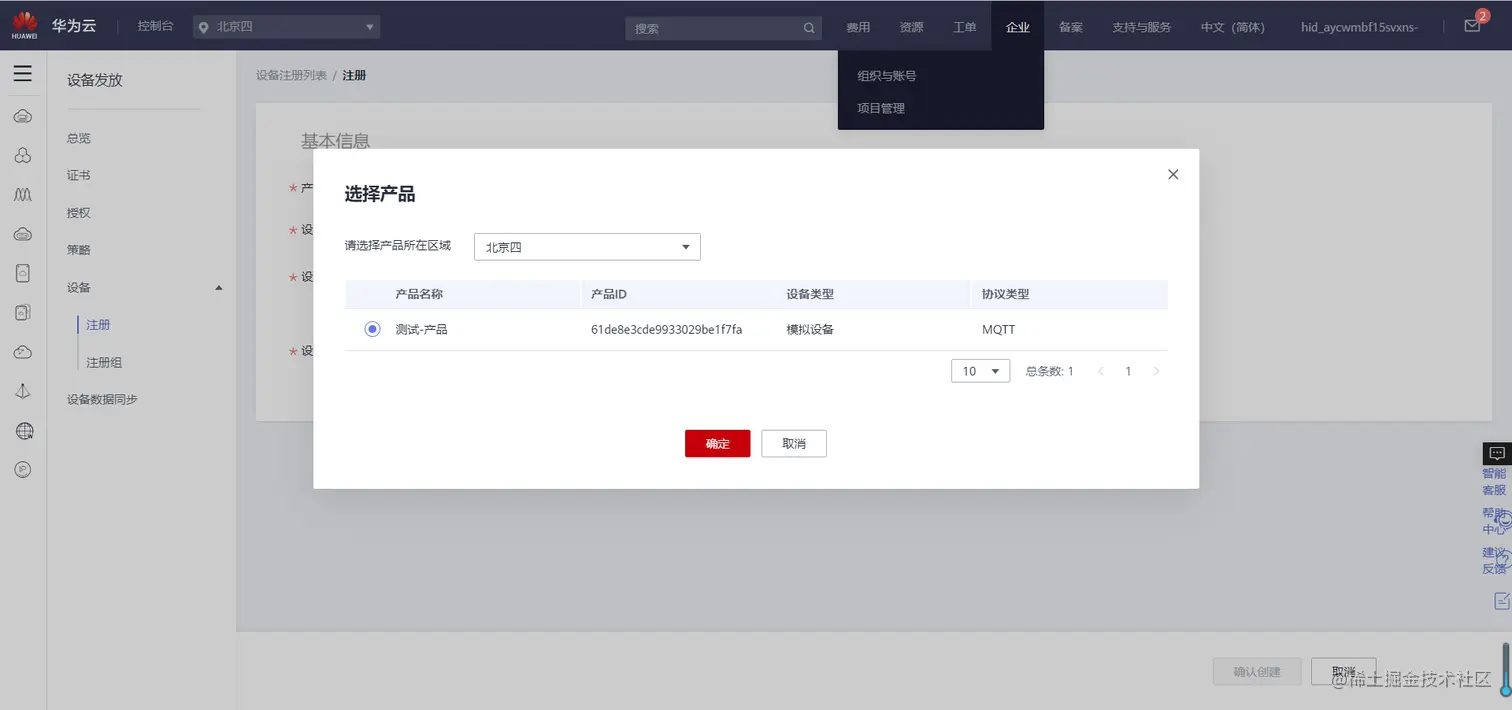Click the 产品名称 column header
Viewport: 1512px width, 710px height.
coord(419,294)
